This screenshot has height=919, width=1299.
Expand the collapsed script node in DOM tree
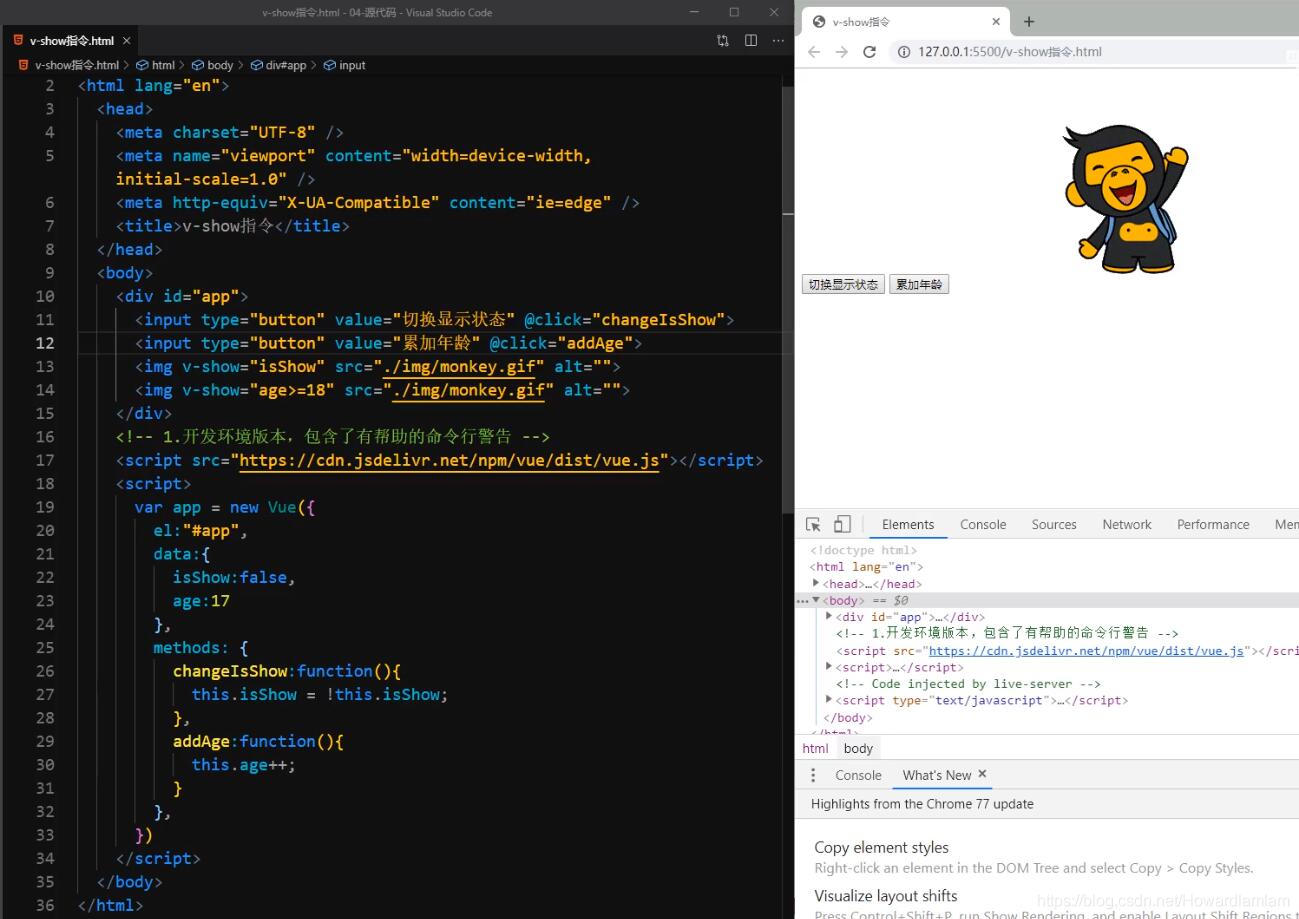pos(829,666)
